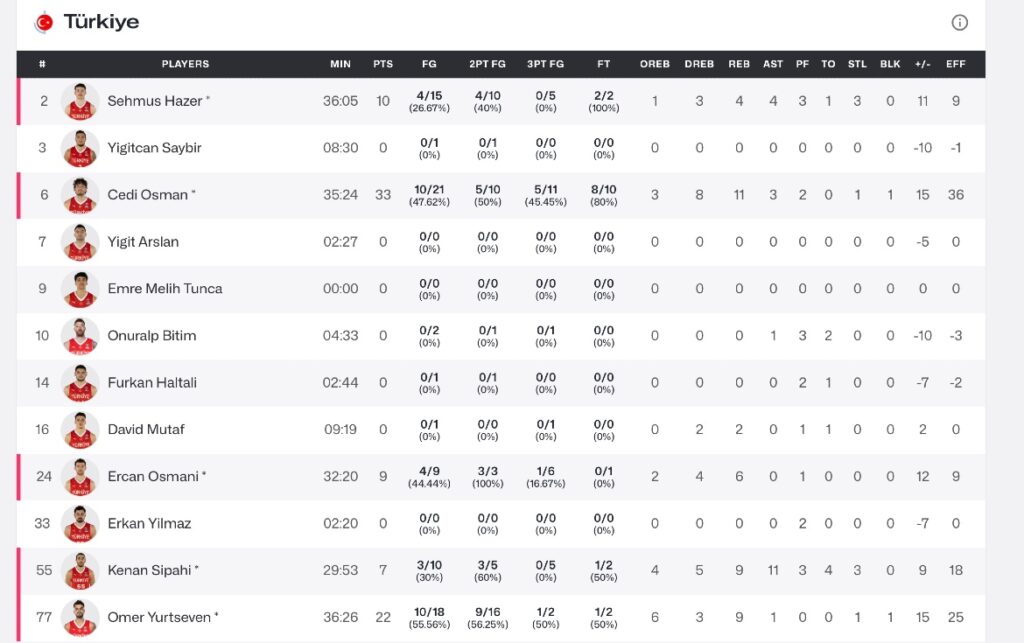Sort by AST column header
1024x643 pixels.
(773, 64)
